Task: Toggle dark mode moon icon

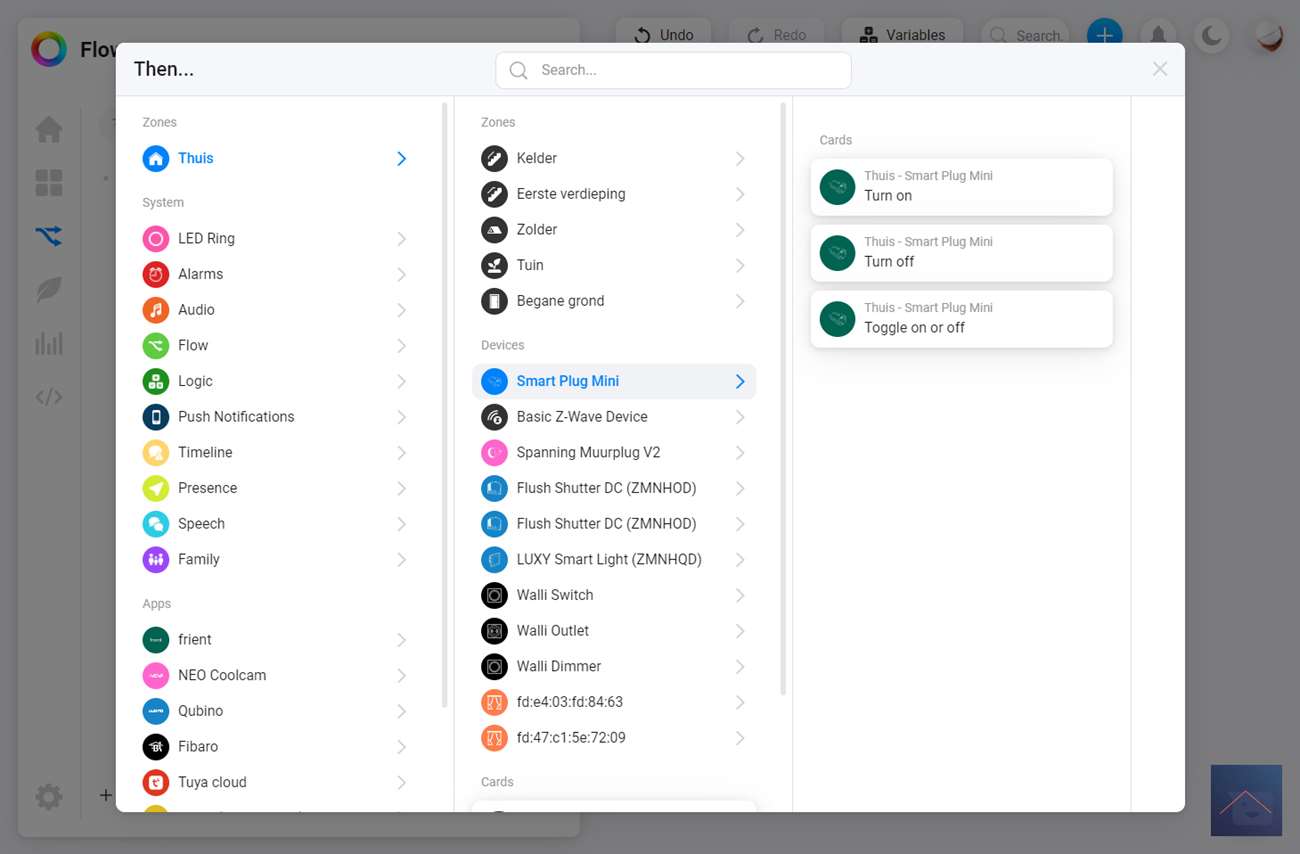Action: [x=1212, y=36]
